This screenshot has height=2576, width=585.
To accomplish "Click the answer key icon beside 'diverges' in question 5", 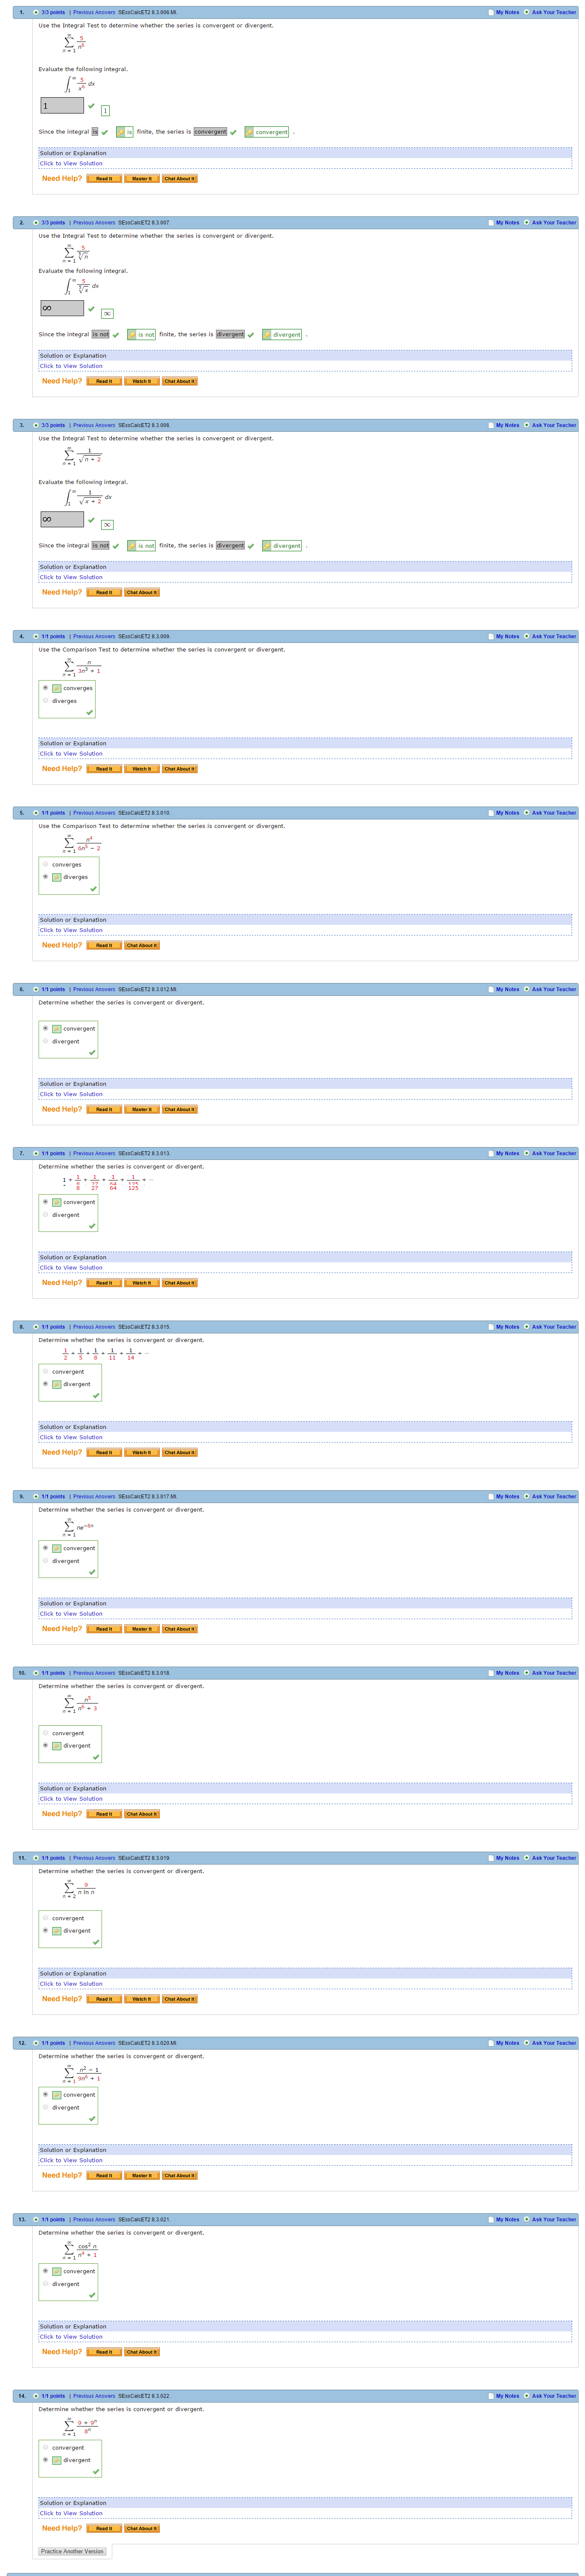I will point(57,877).
